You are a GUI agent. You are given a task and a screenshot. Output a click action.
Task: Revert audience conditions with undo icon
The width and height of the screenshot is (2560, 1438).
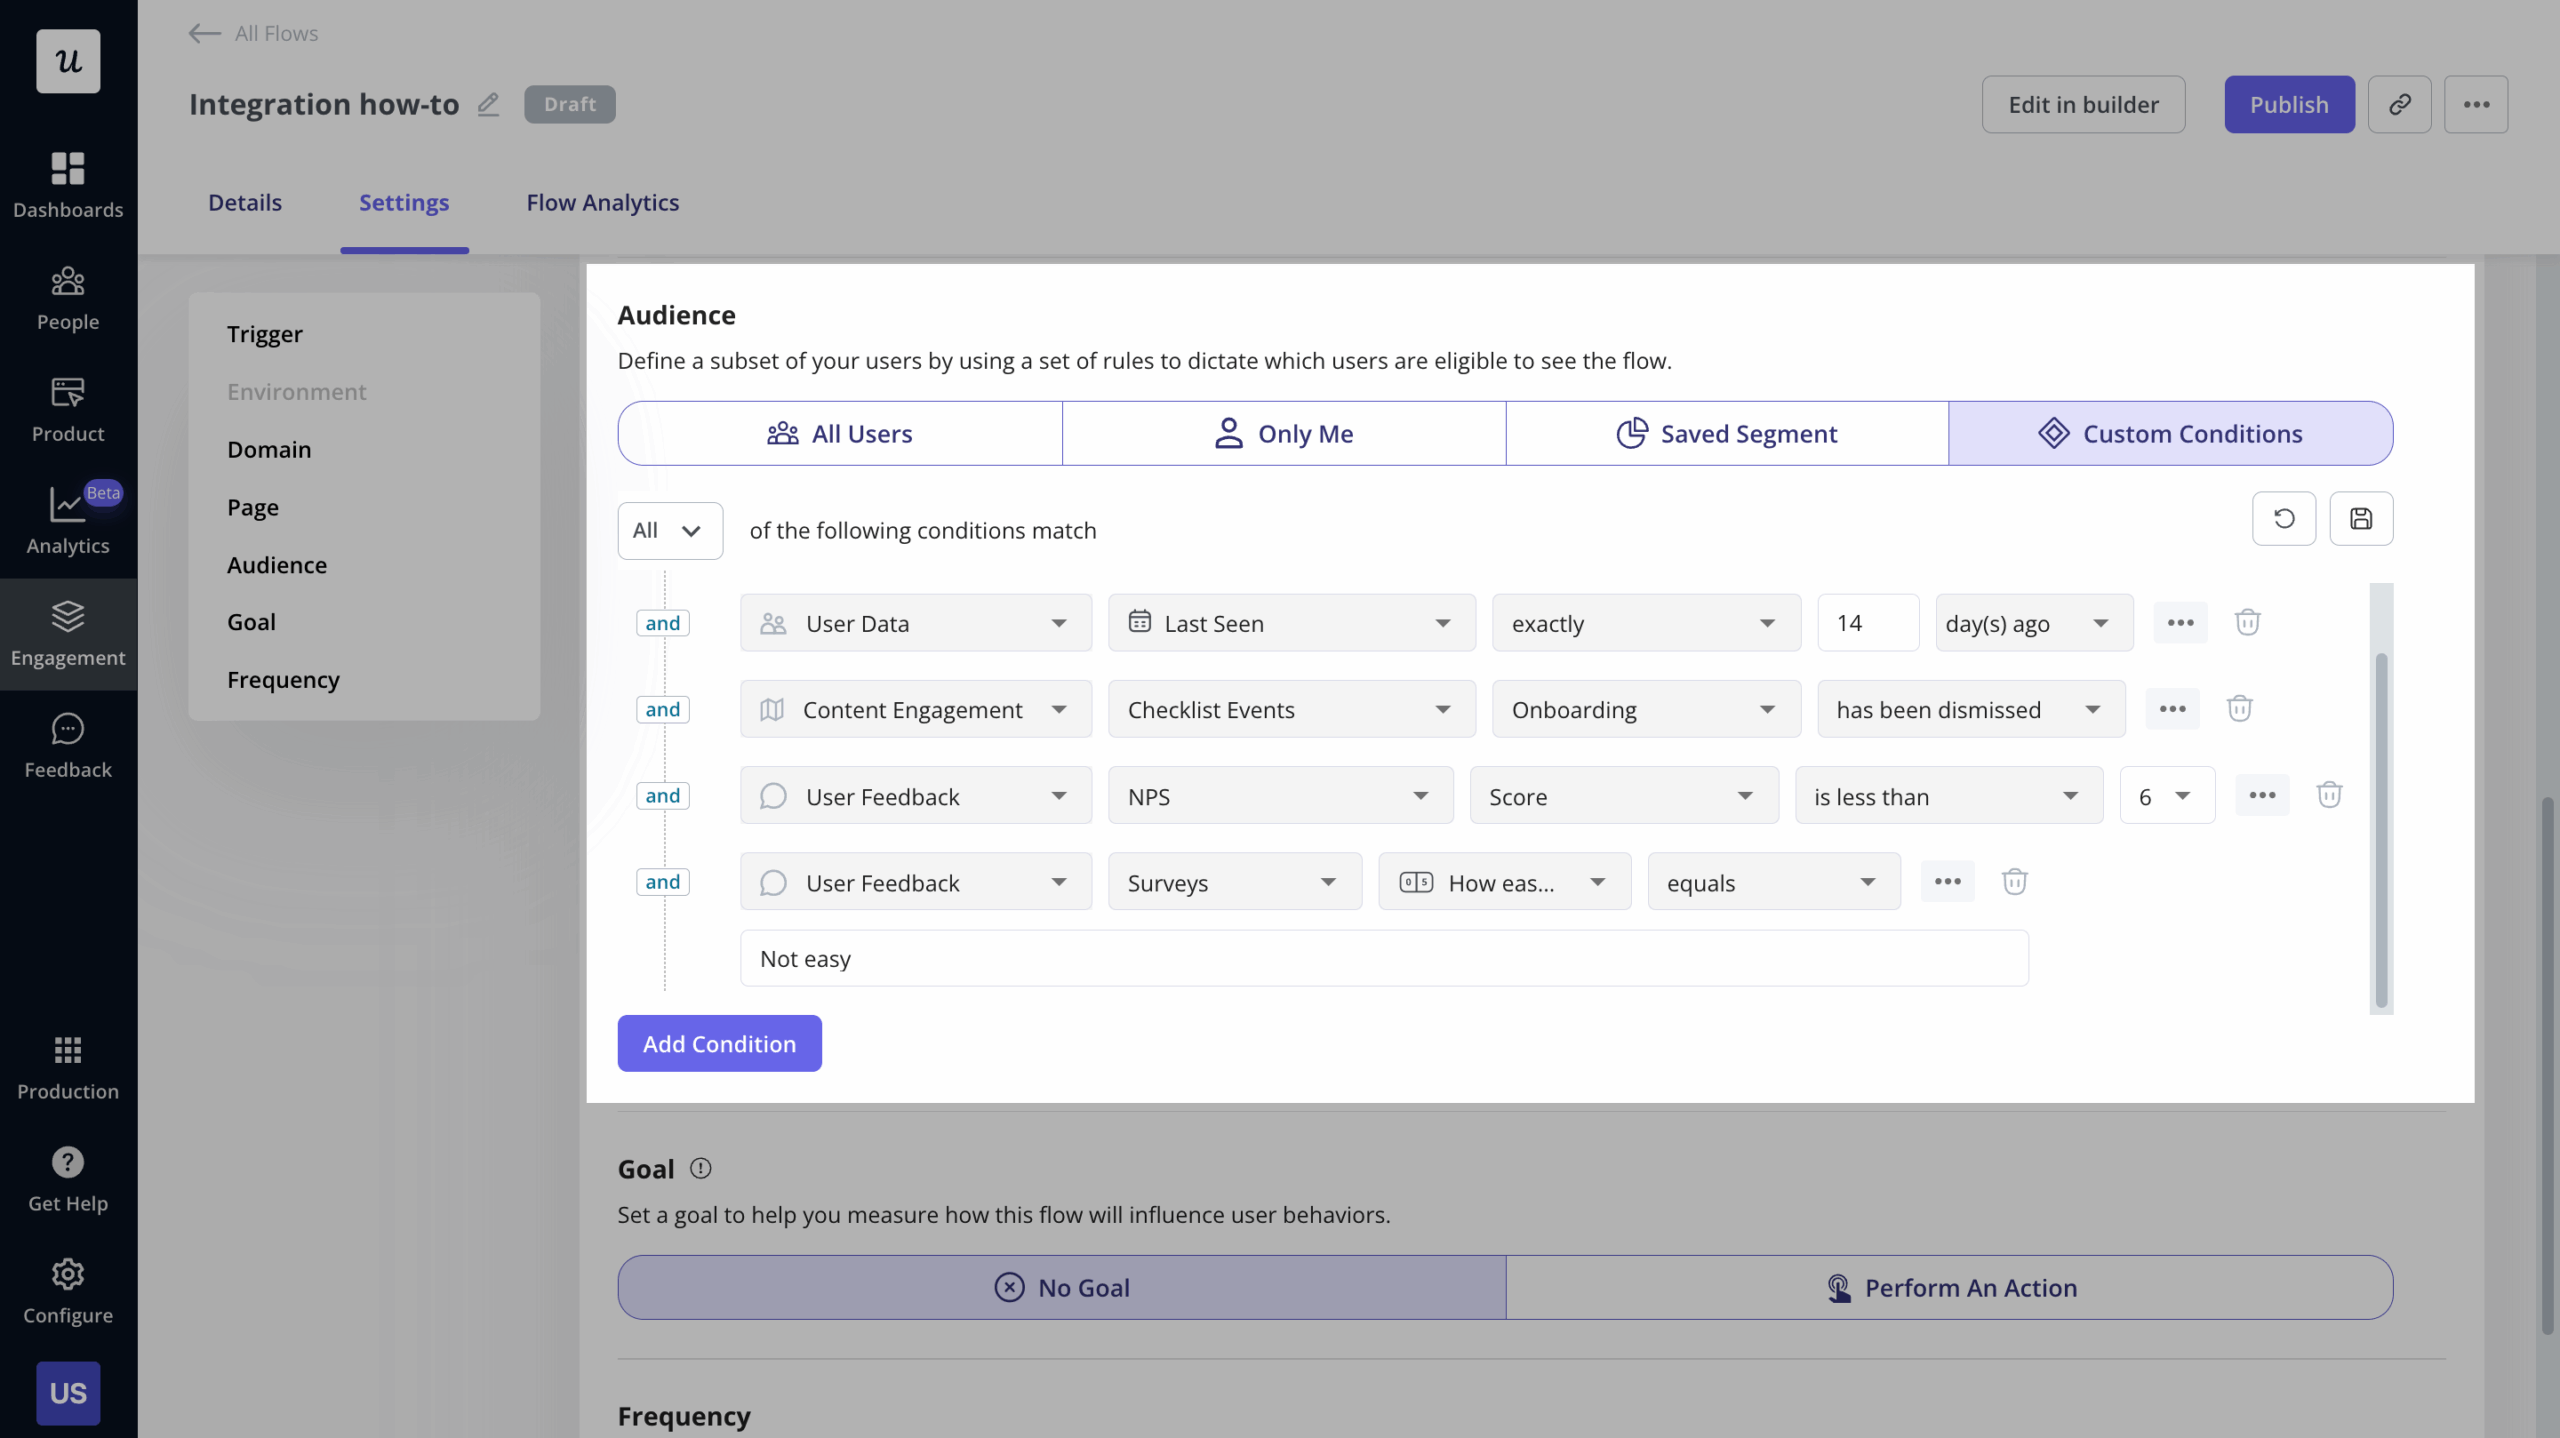[x=2283, y=519]
